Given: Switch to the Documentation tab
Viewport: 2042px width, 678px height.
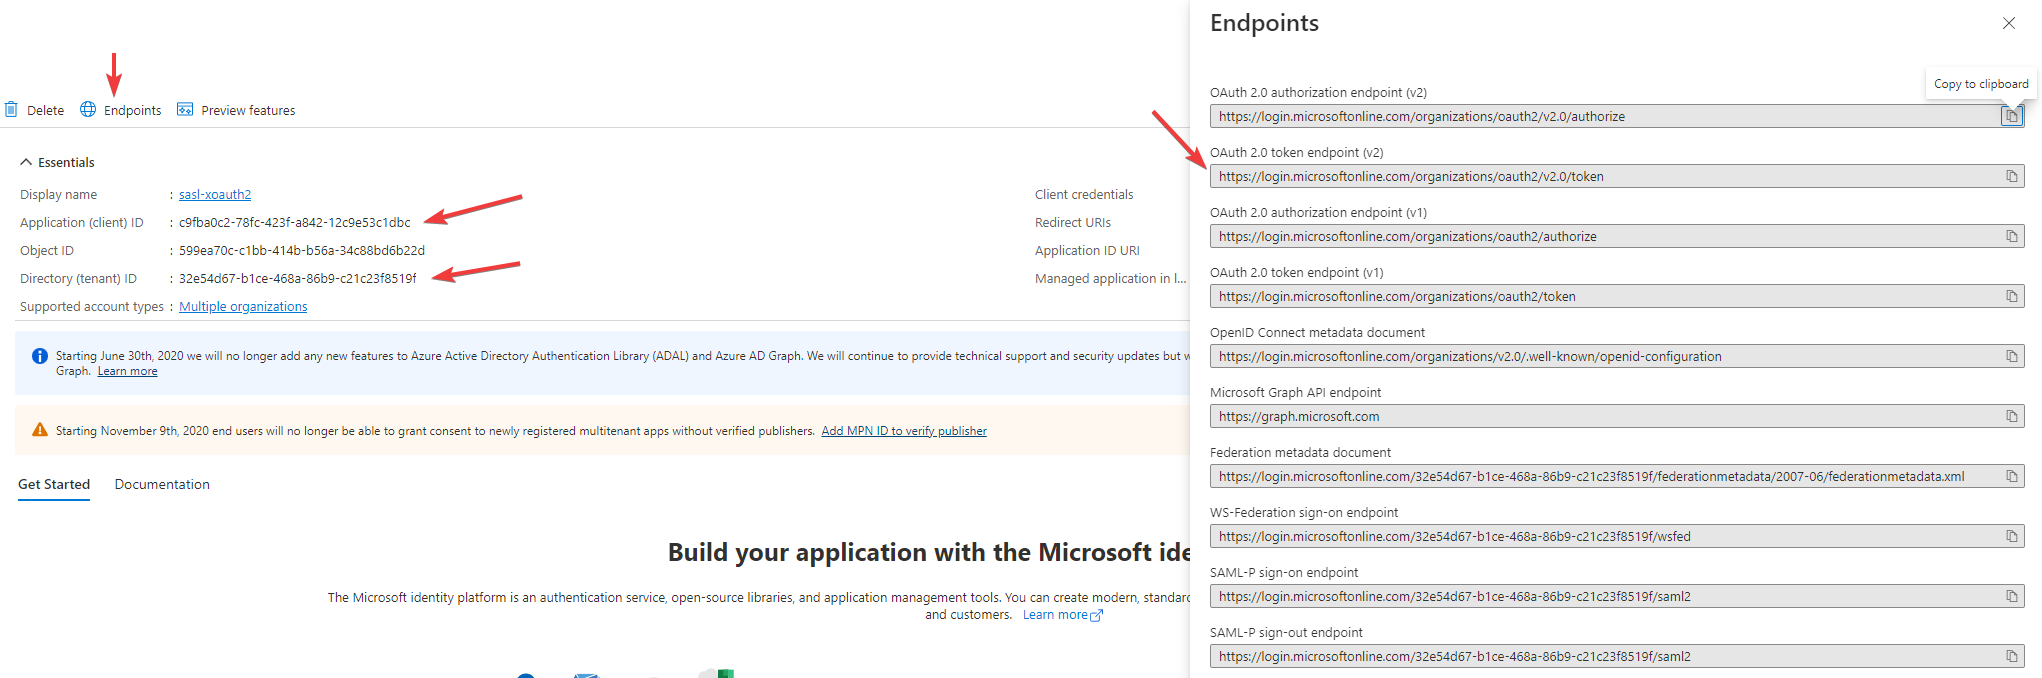Looking at the screenshot, I should click(x=162, y=485).
